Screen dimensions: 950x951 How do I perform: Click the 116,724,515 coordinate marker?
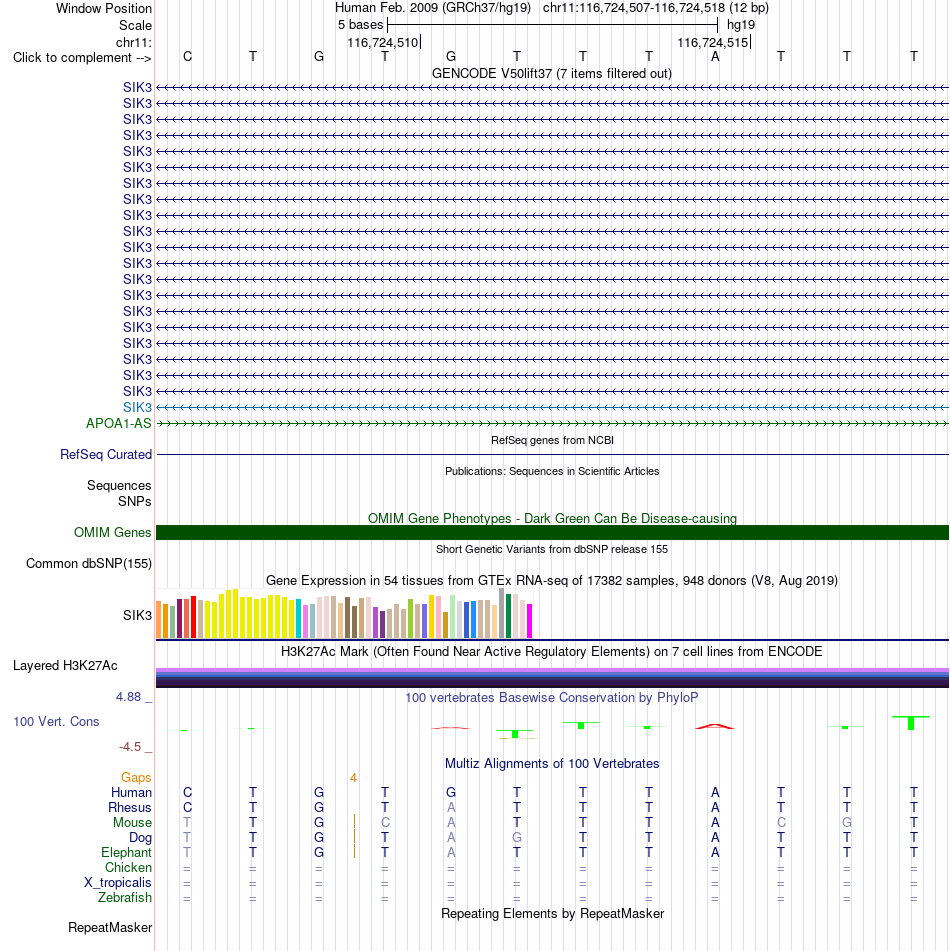point(713,42)
